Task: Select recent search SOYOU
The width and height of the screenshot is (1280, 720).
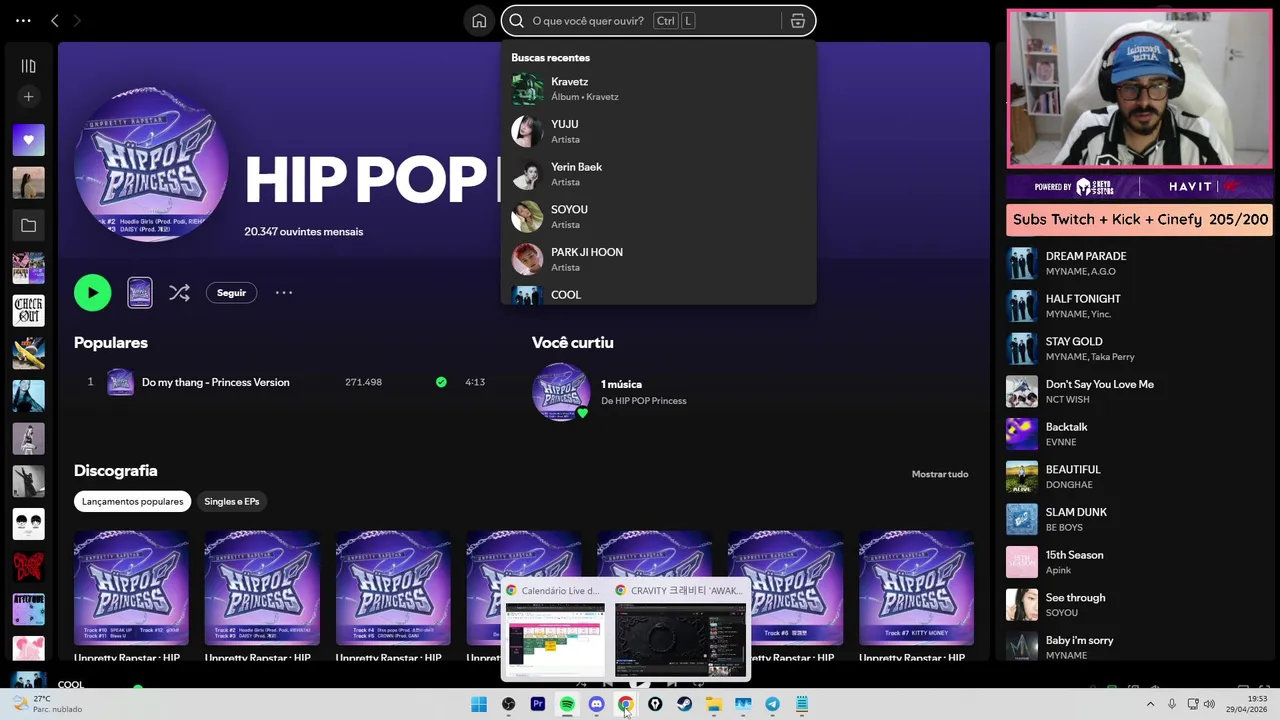Action: [658, 217]
